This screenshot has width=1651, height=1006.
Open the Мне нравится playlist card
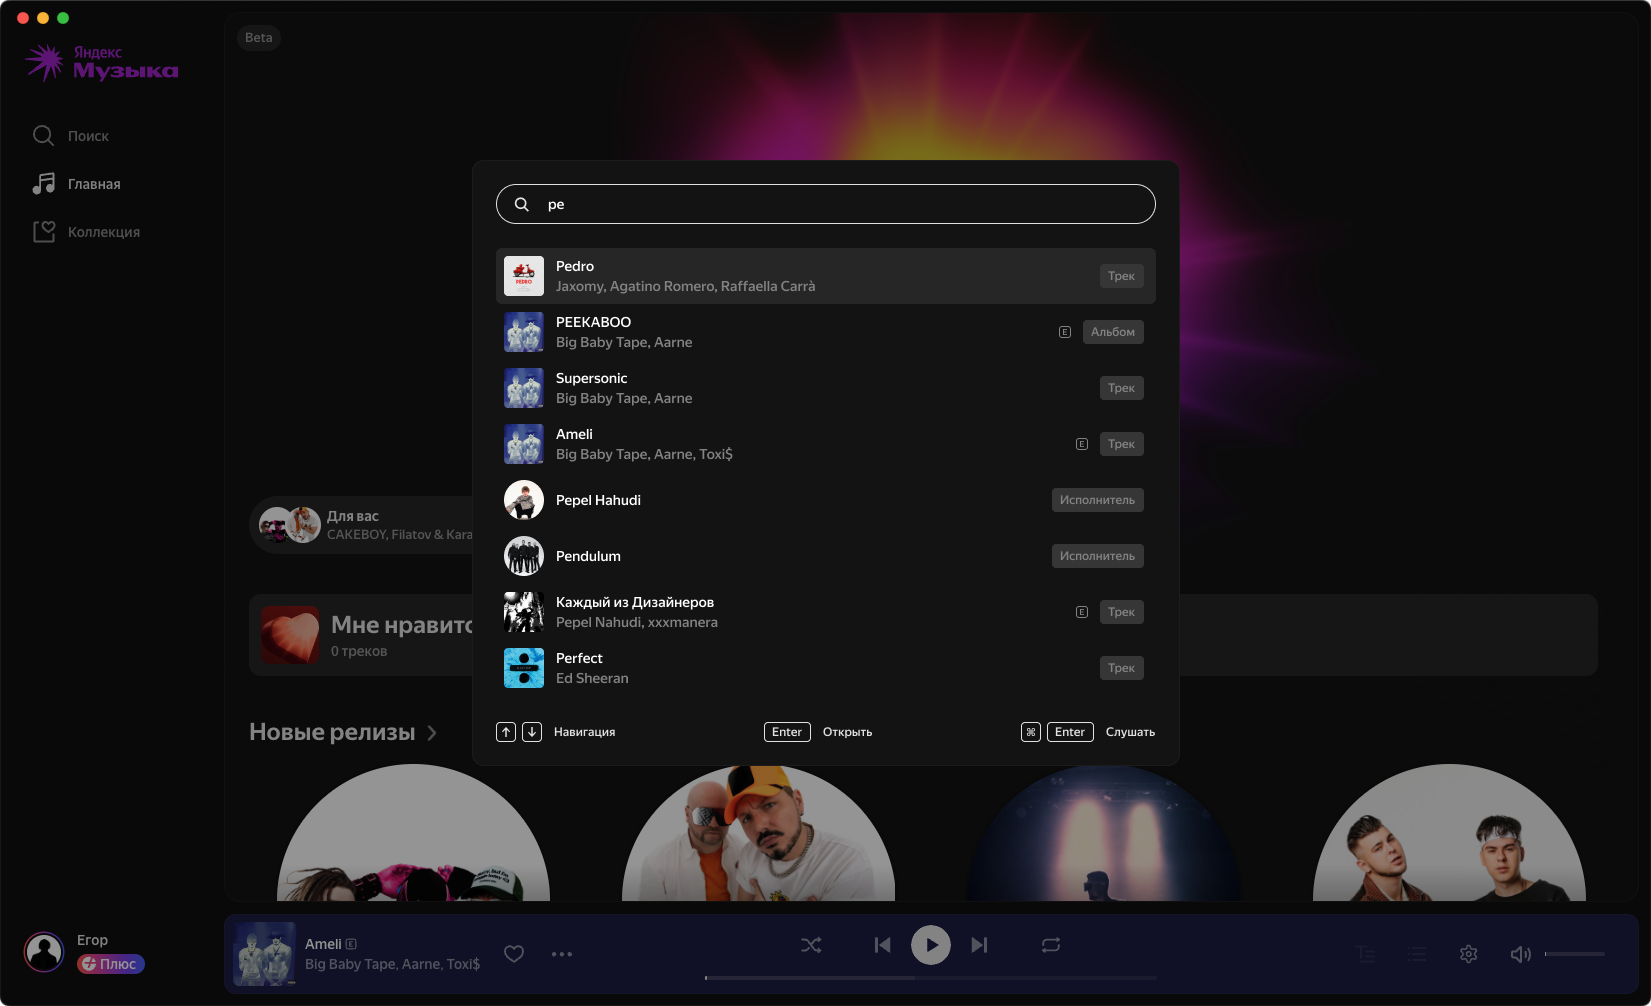[362, 636]
